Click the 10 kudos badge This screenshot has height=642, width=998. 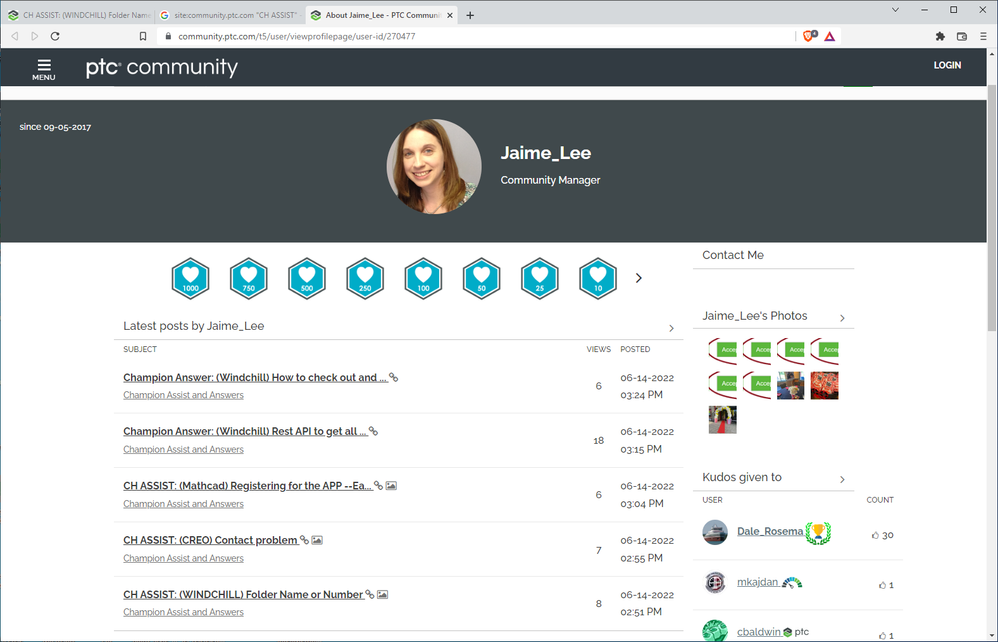(x=598, y=278)
